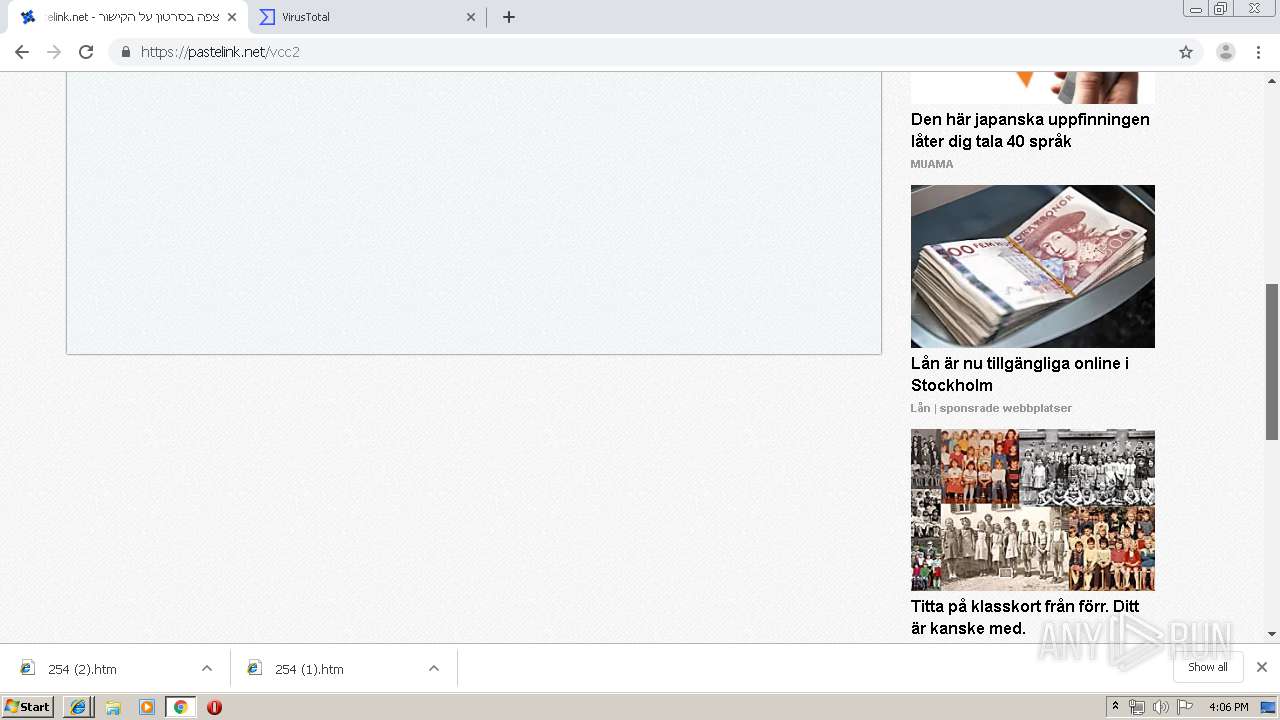Click the 4:06 PM system clock
This screenshot has height=720, width=1280.
[x=1228, y=707]
